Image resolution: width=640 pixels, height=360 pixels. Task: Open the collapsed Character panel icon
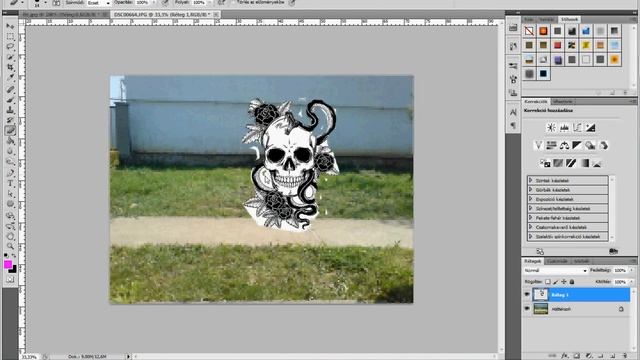(x=513, y=112)
